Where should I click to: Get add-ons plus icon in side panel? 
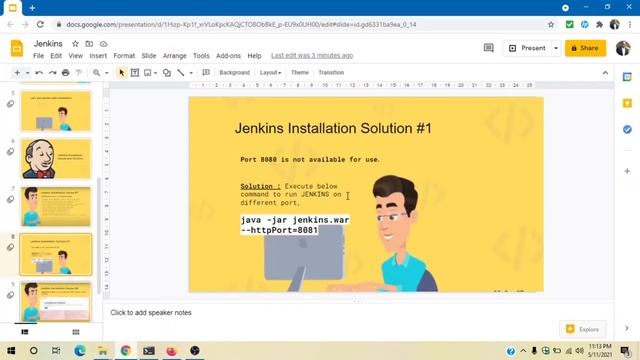coord(627,171)
